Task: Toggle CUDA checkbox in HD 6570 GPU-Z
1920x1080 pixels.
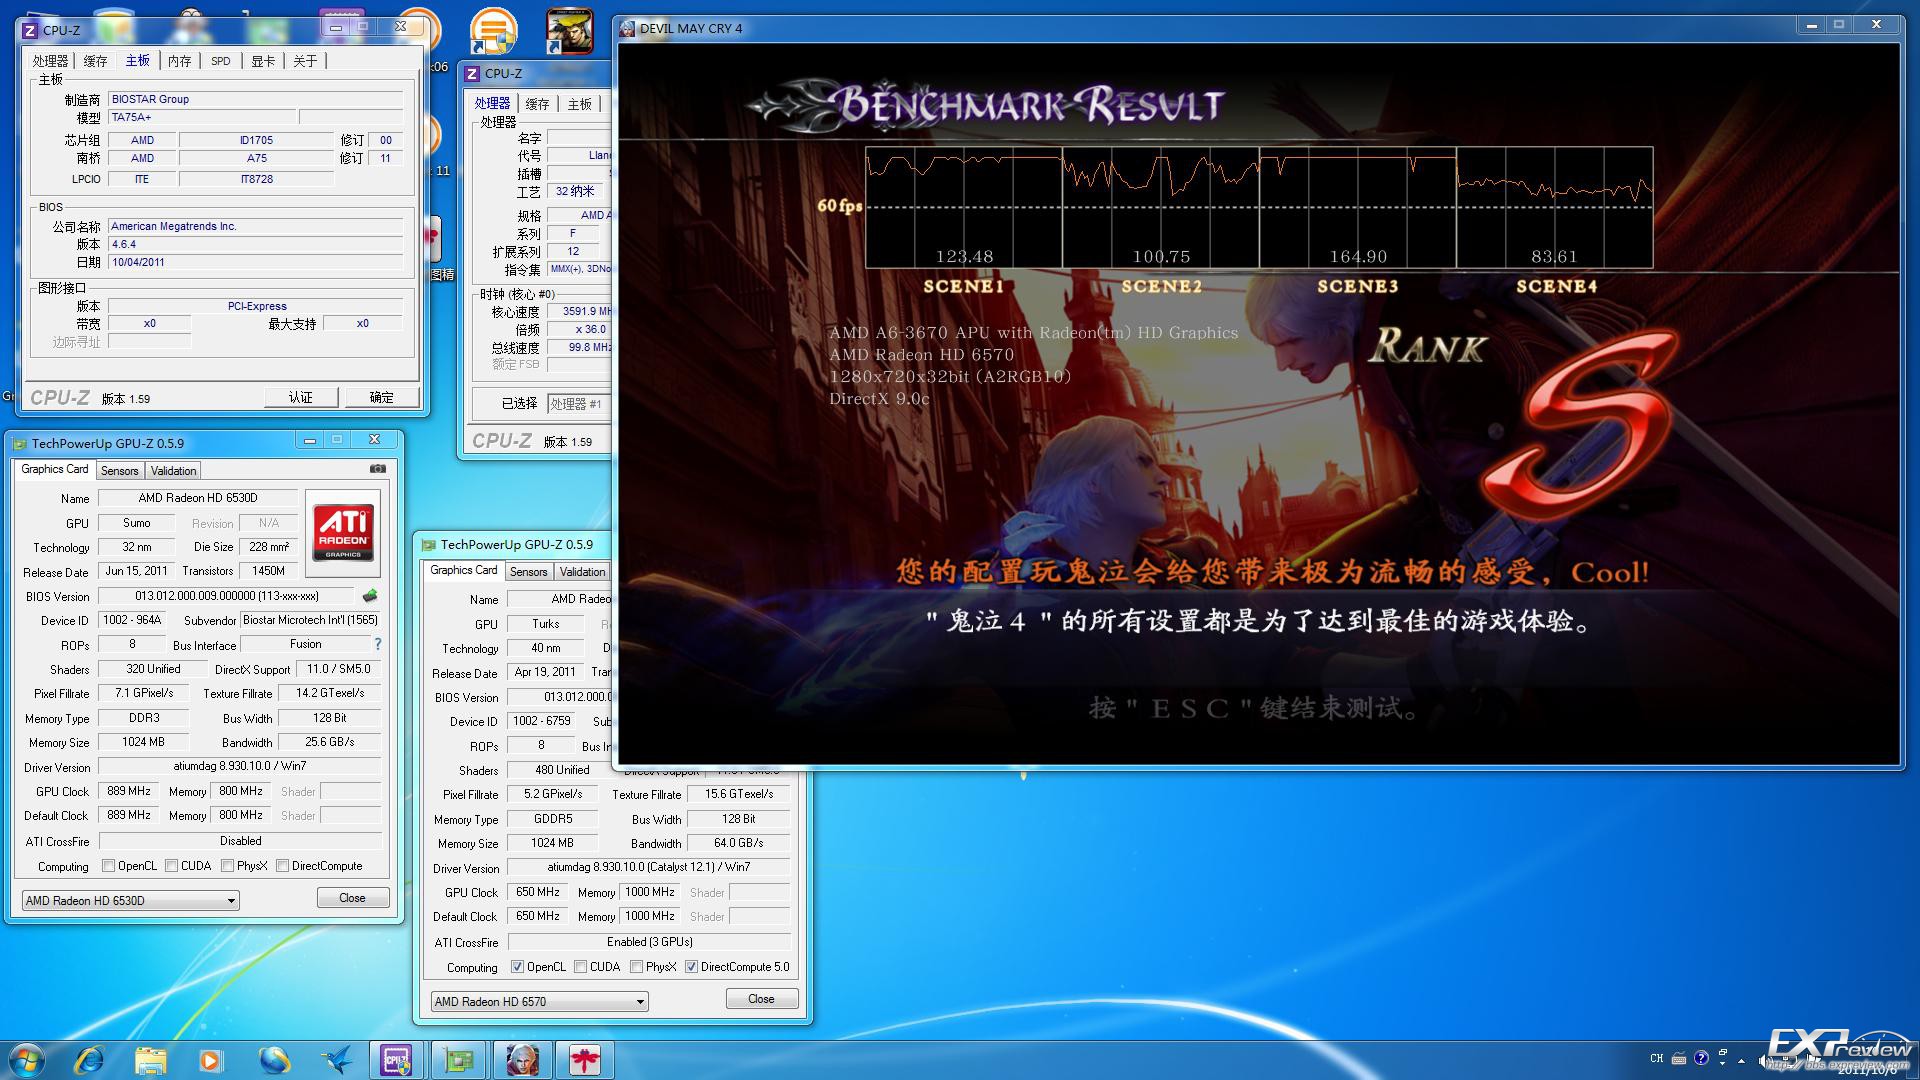Action: [x=580, y=967]
